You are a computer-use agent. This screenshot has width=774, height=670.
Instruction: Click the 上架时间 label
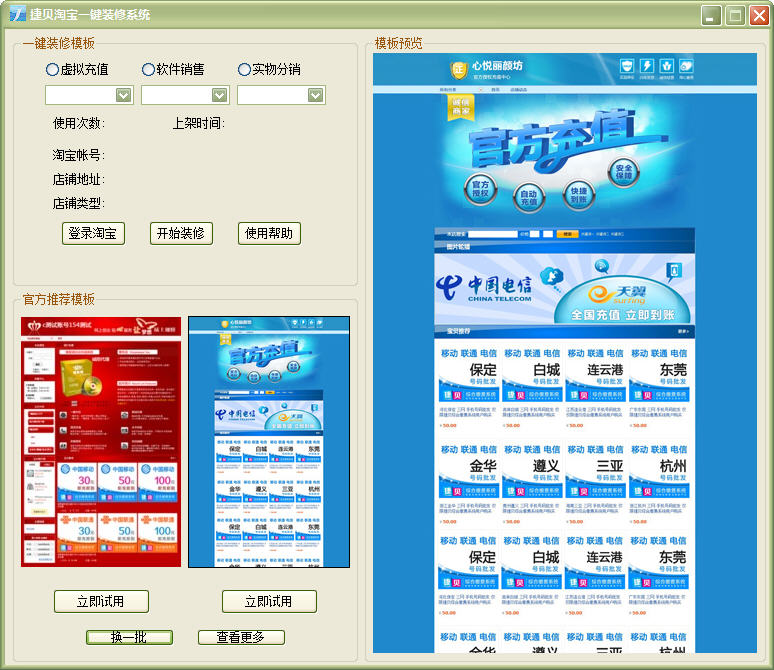(x=198, y=123)
